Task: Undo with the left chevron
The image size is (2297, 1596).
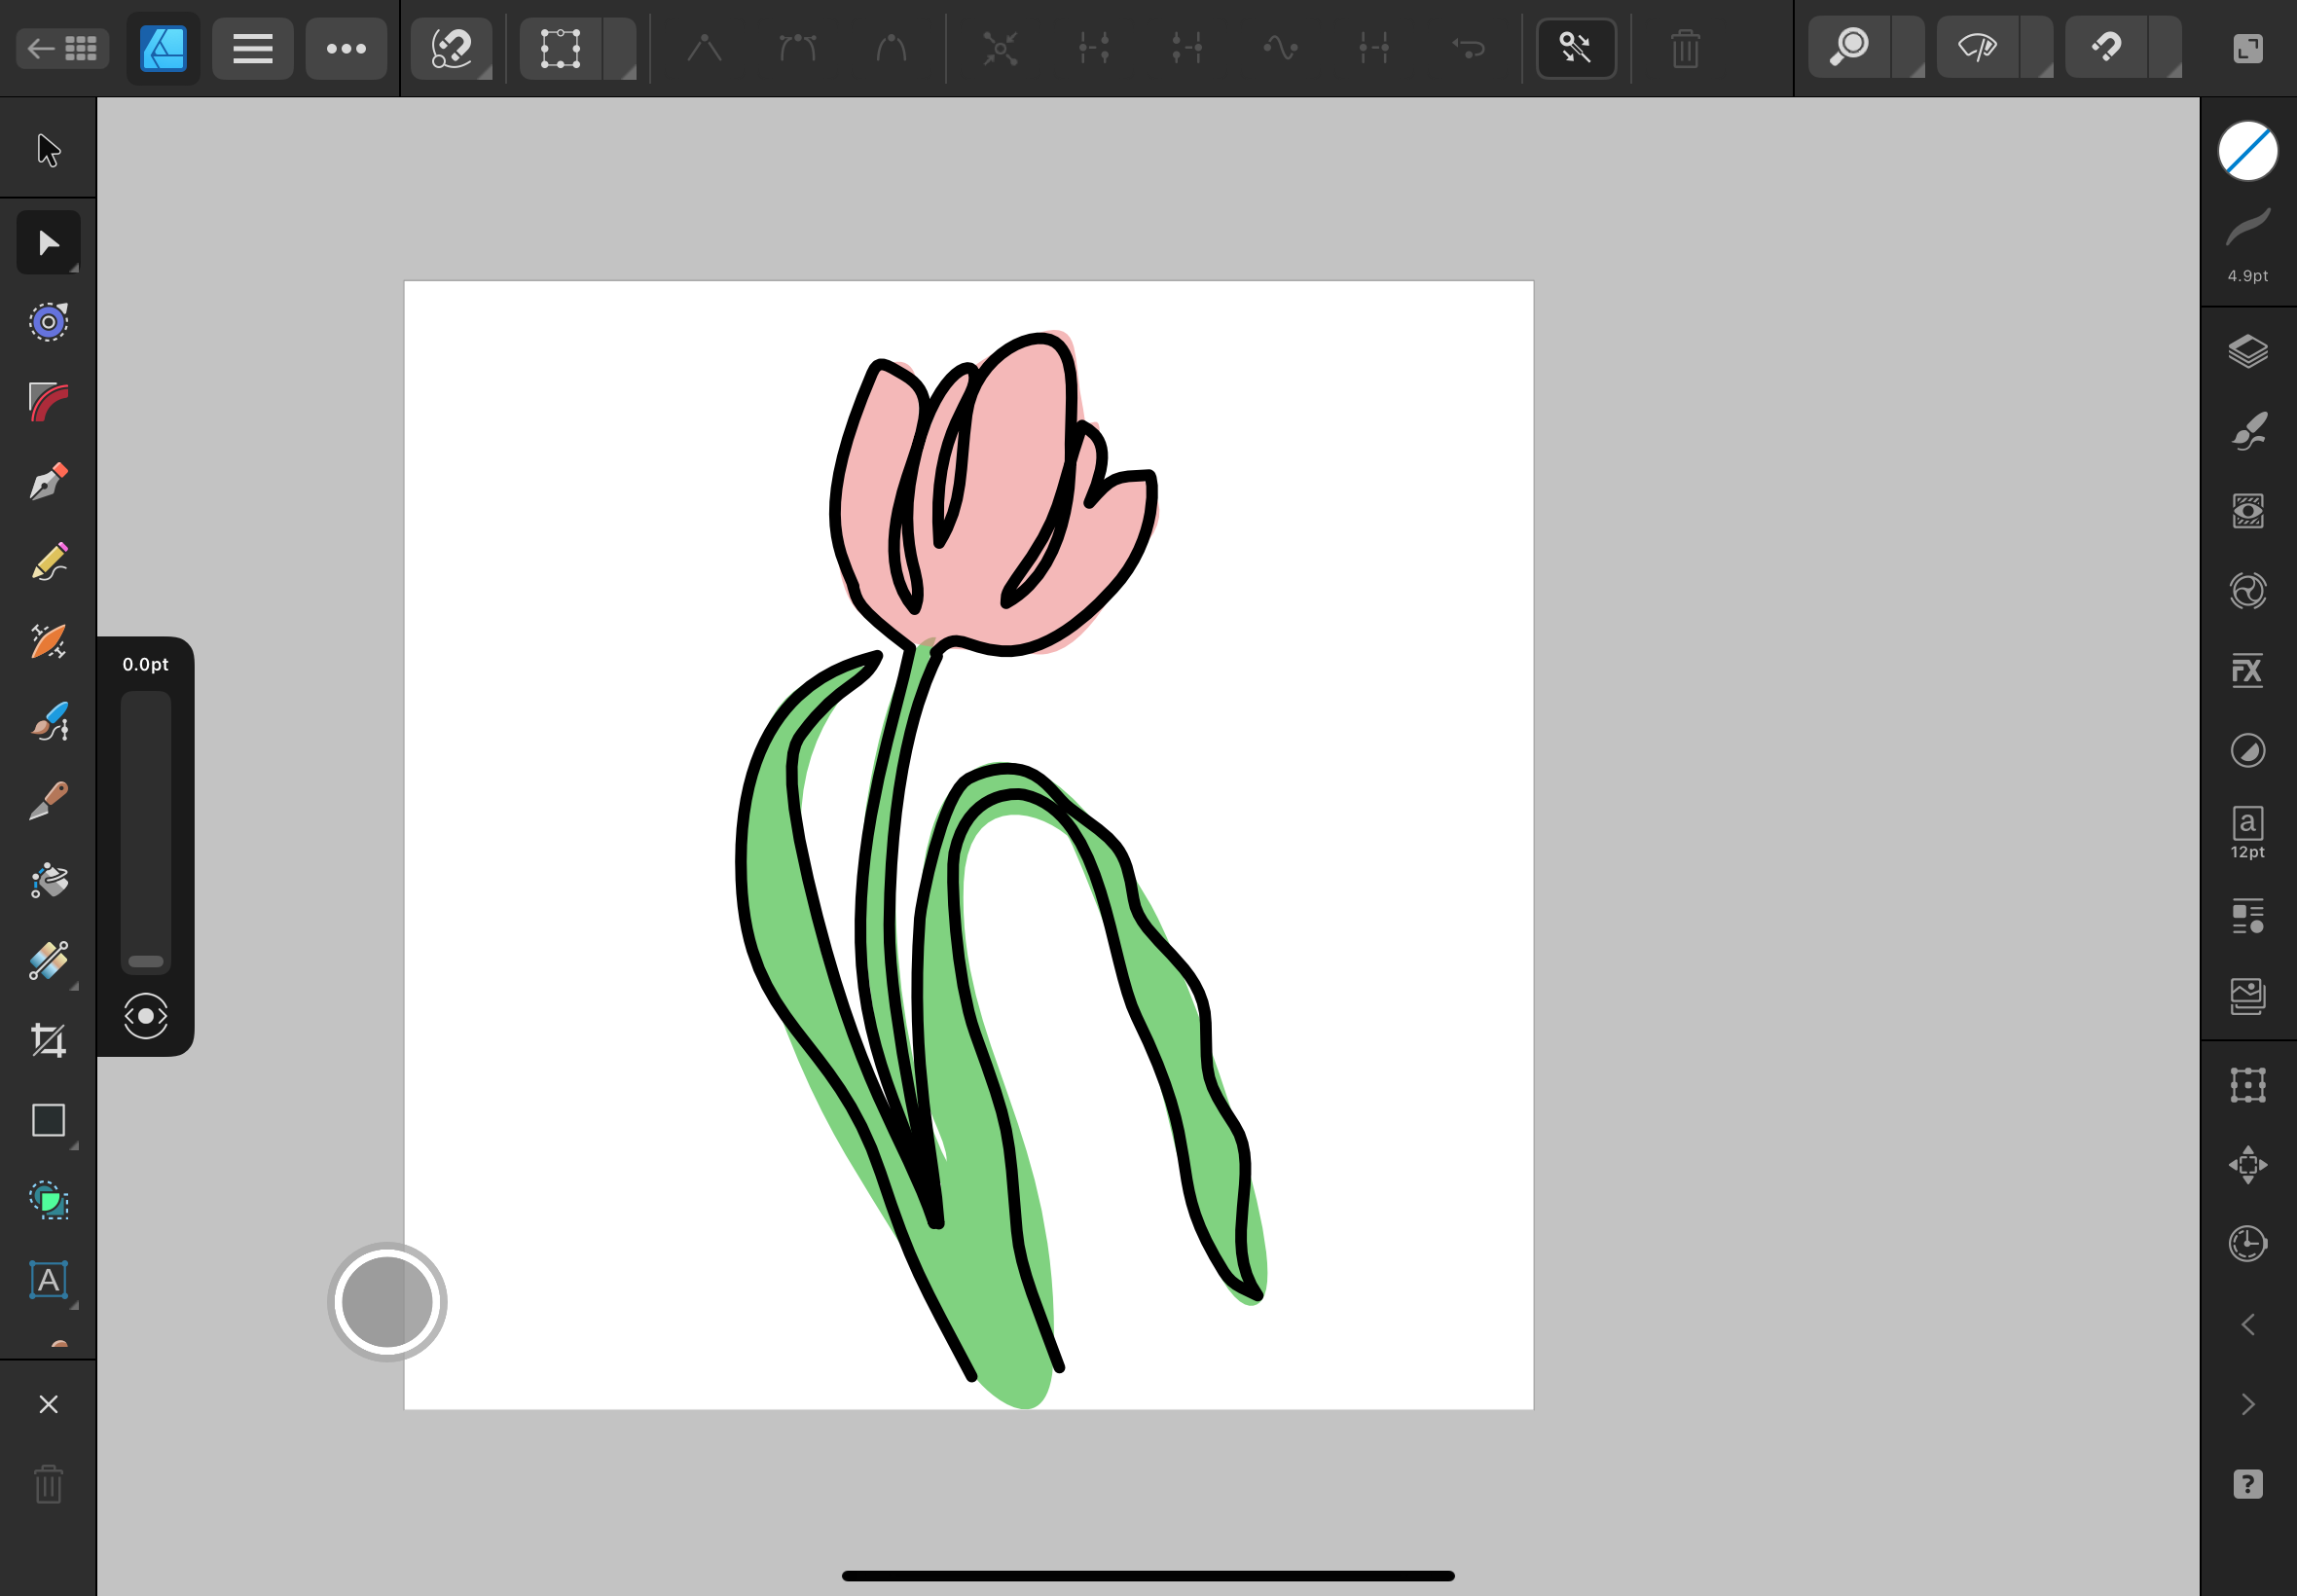Action: (x=2248, y=1325)
